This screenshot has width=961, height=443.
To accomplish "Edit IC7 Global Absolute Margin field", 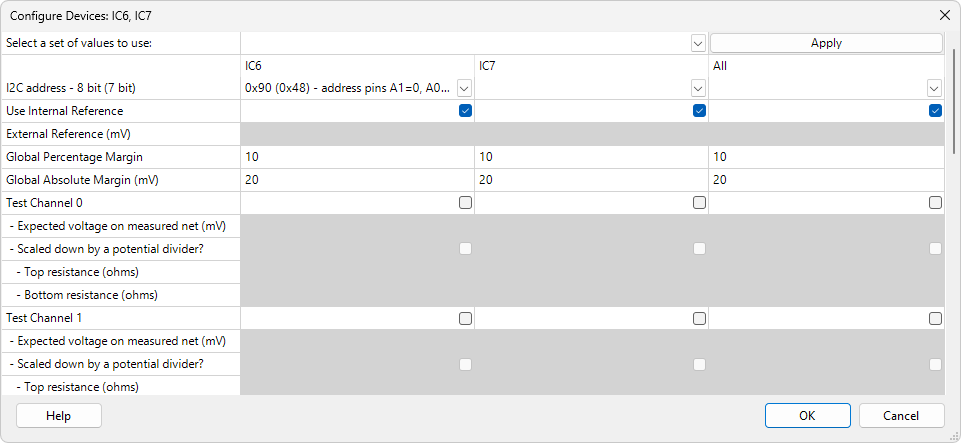I will tap(590, 180).
